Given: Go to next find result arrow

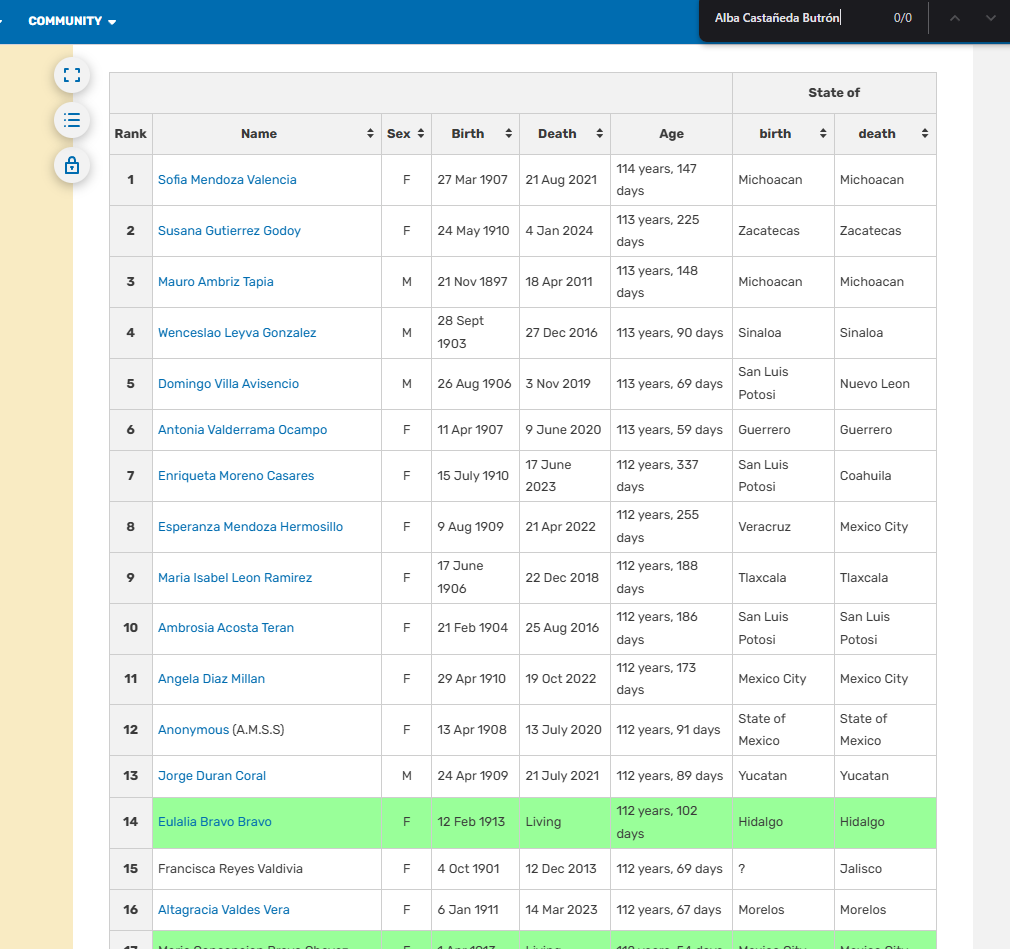Looking at the screenshot, I should (991, 18).
